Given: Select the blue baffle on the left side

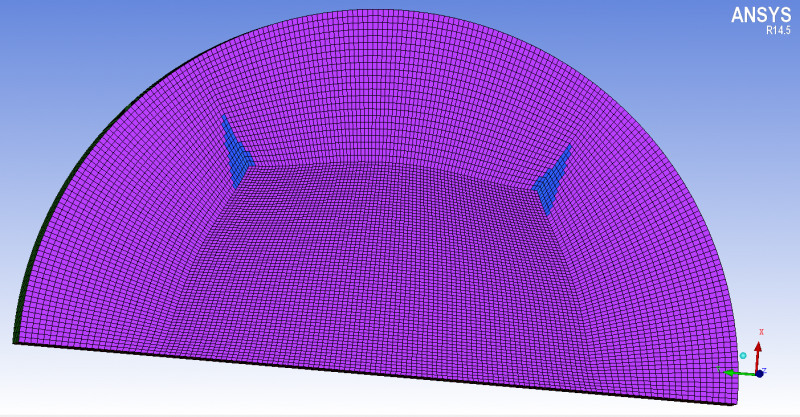Looking at the screenshot, I should coord(237,152).
